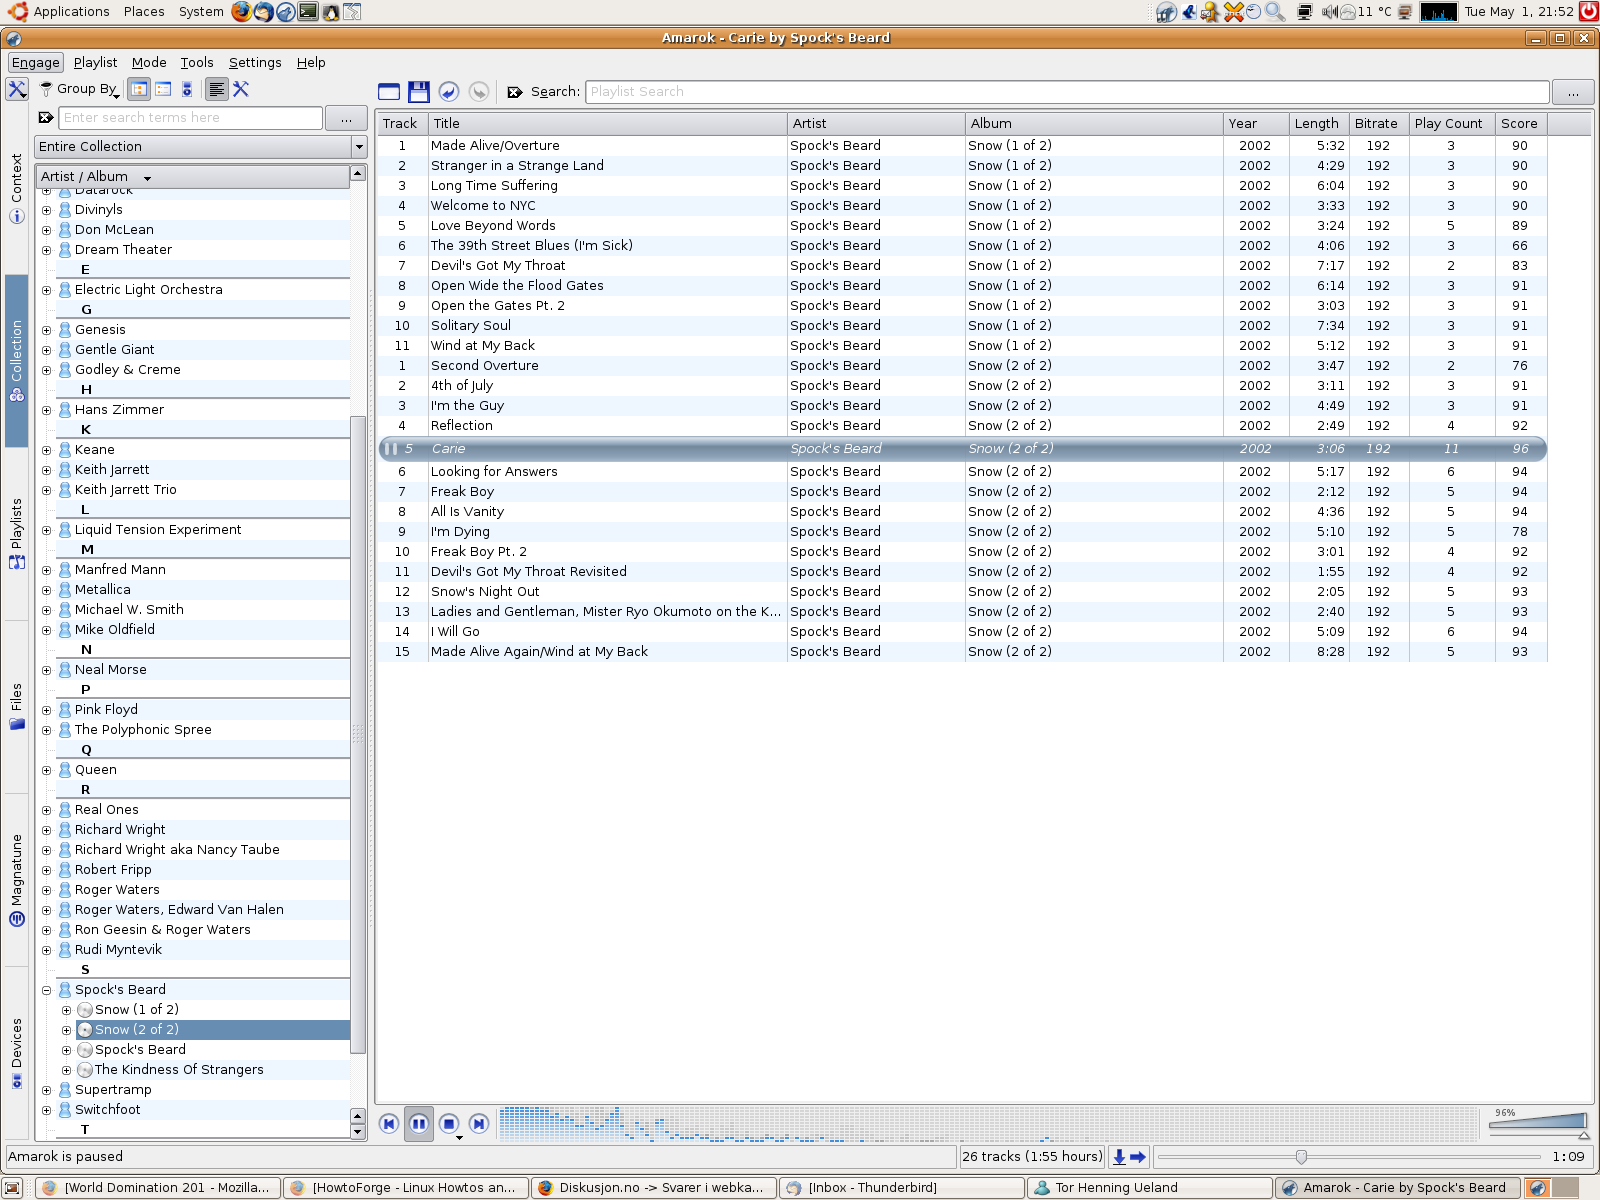The width and height of the screenshot is (1600, 1200).
Task: Open the playlist filter editor button
Action: (x=1573, y=92)
